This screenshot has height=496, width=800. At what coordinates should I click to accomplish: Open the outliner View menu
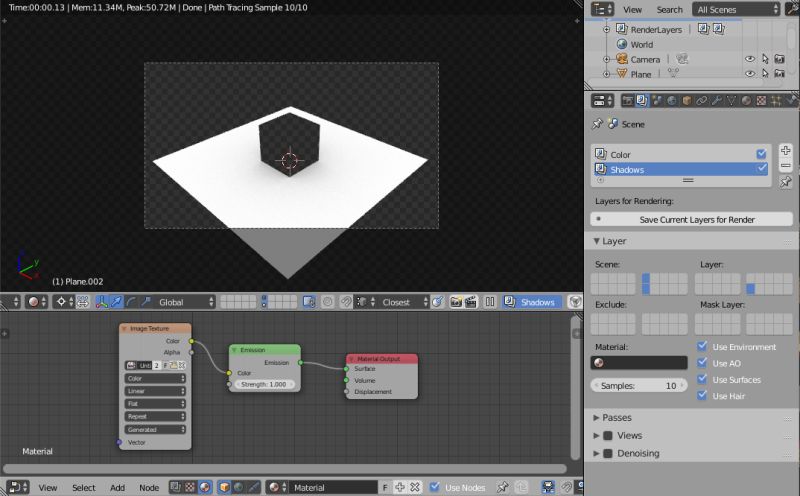[632, 10]
